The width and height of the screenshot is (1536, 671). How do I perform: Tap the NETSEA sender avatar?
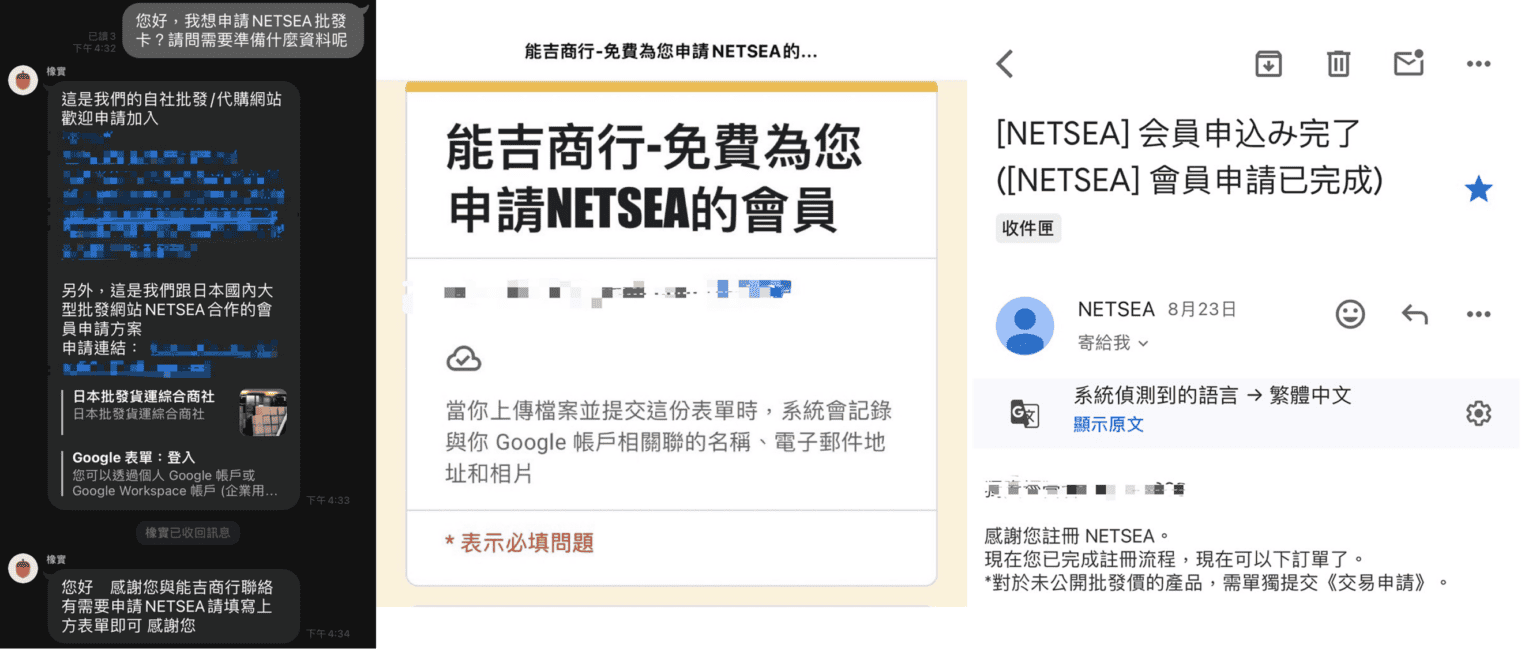click(x=1025, y=326)
